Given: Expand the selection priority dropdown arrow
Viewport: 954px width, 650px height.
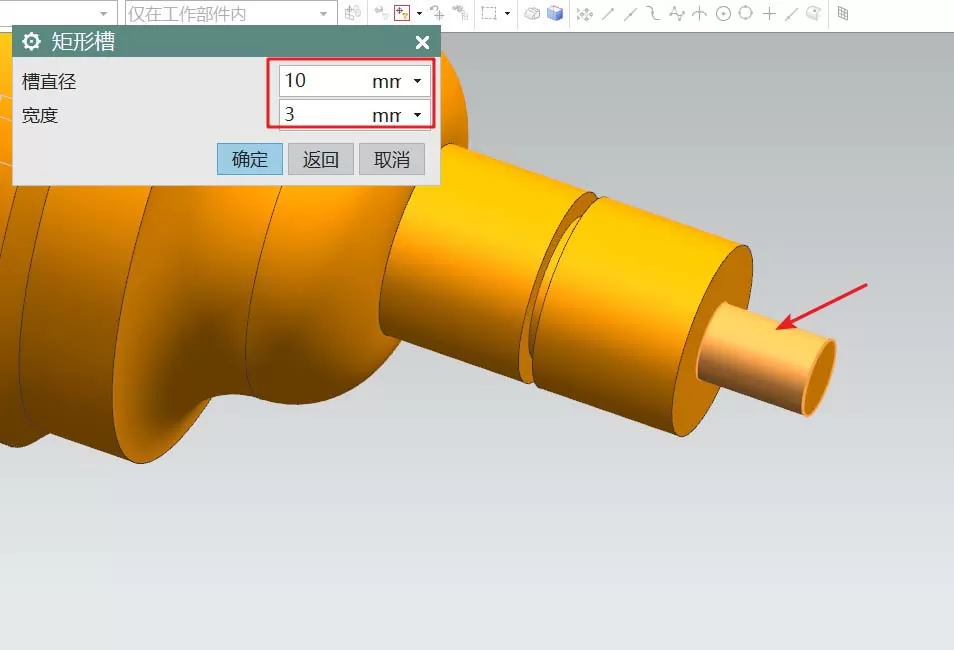Looking at the screenshot, I should tap(419, 13).
